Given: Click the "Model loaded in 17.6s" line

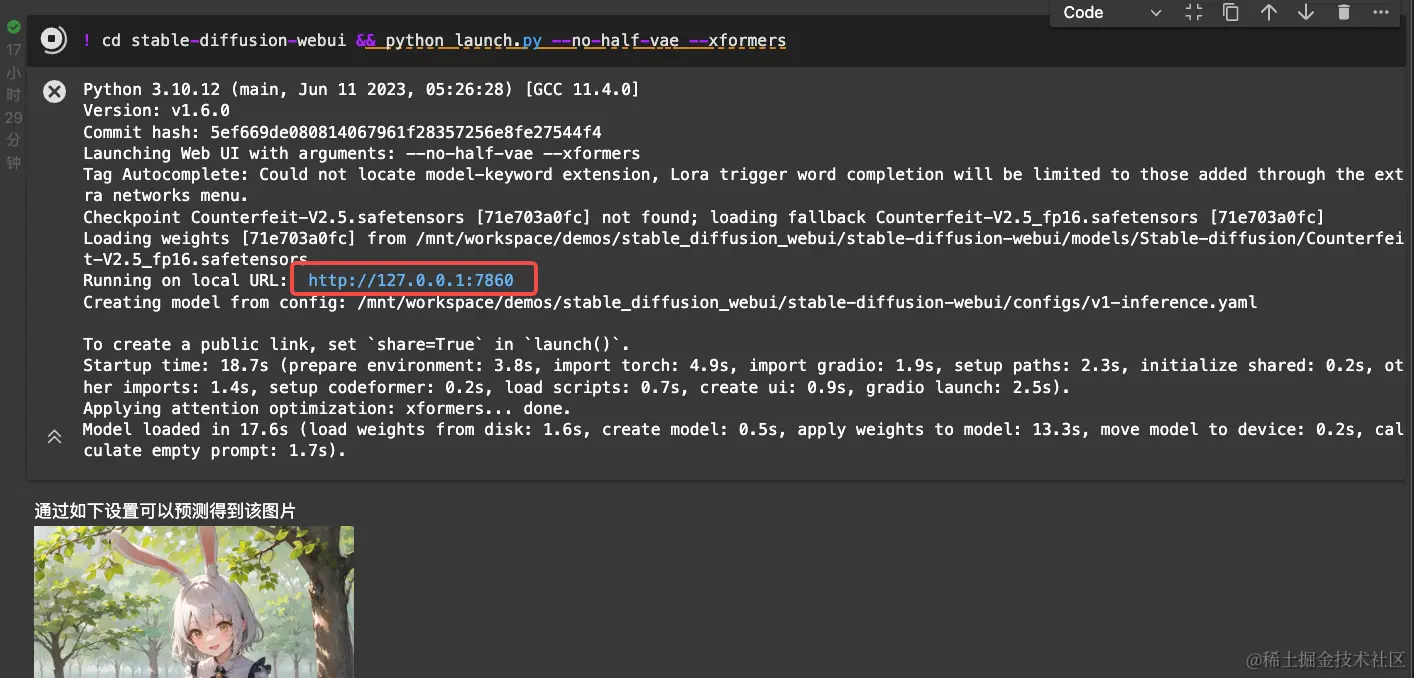Looking at the screenshot, I should [x=743, y=440].
